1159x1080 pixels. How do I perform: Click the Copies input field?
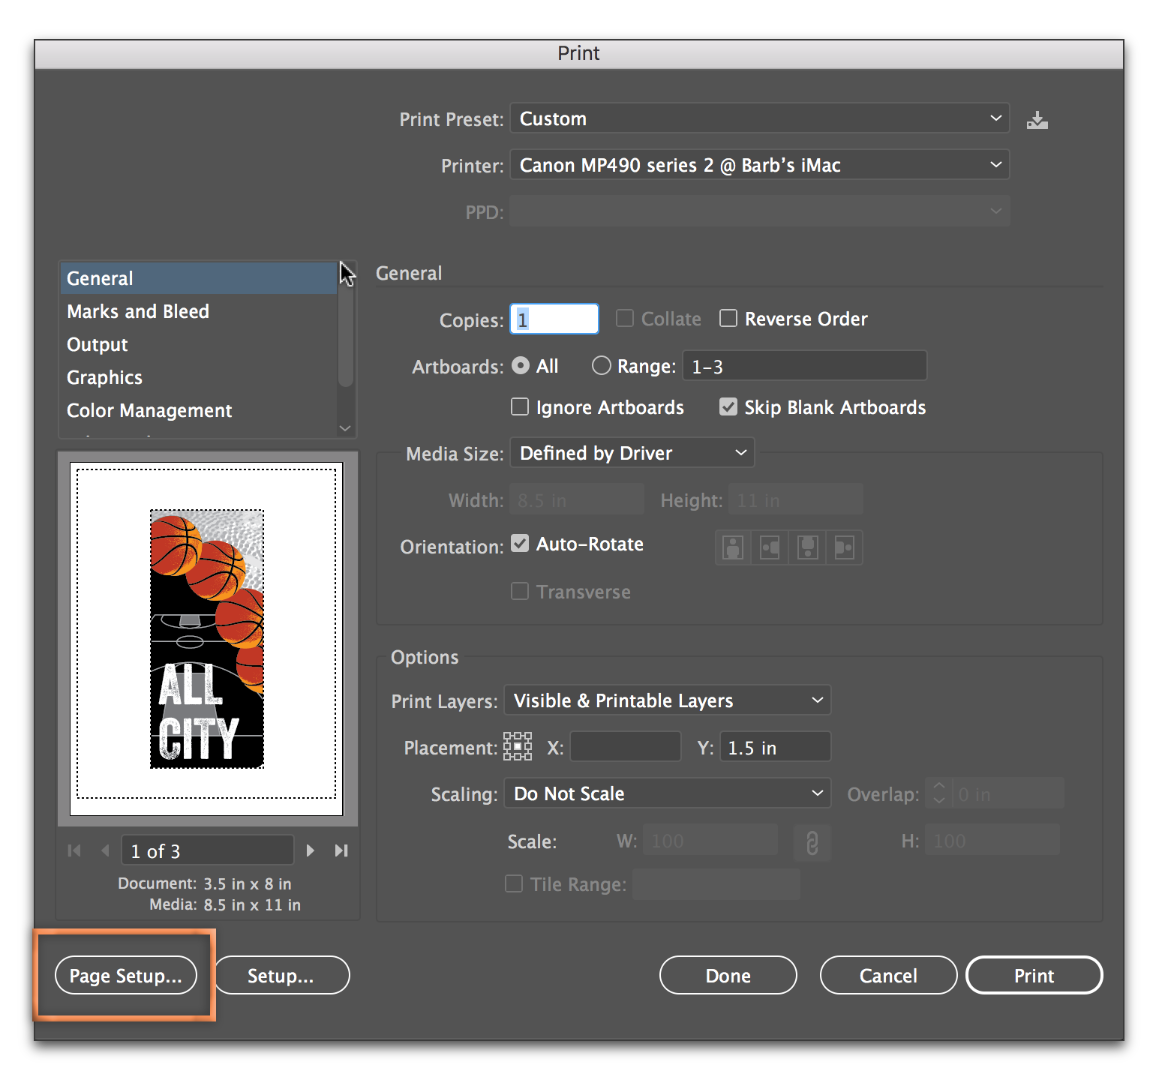point(554,318)
